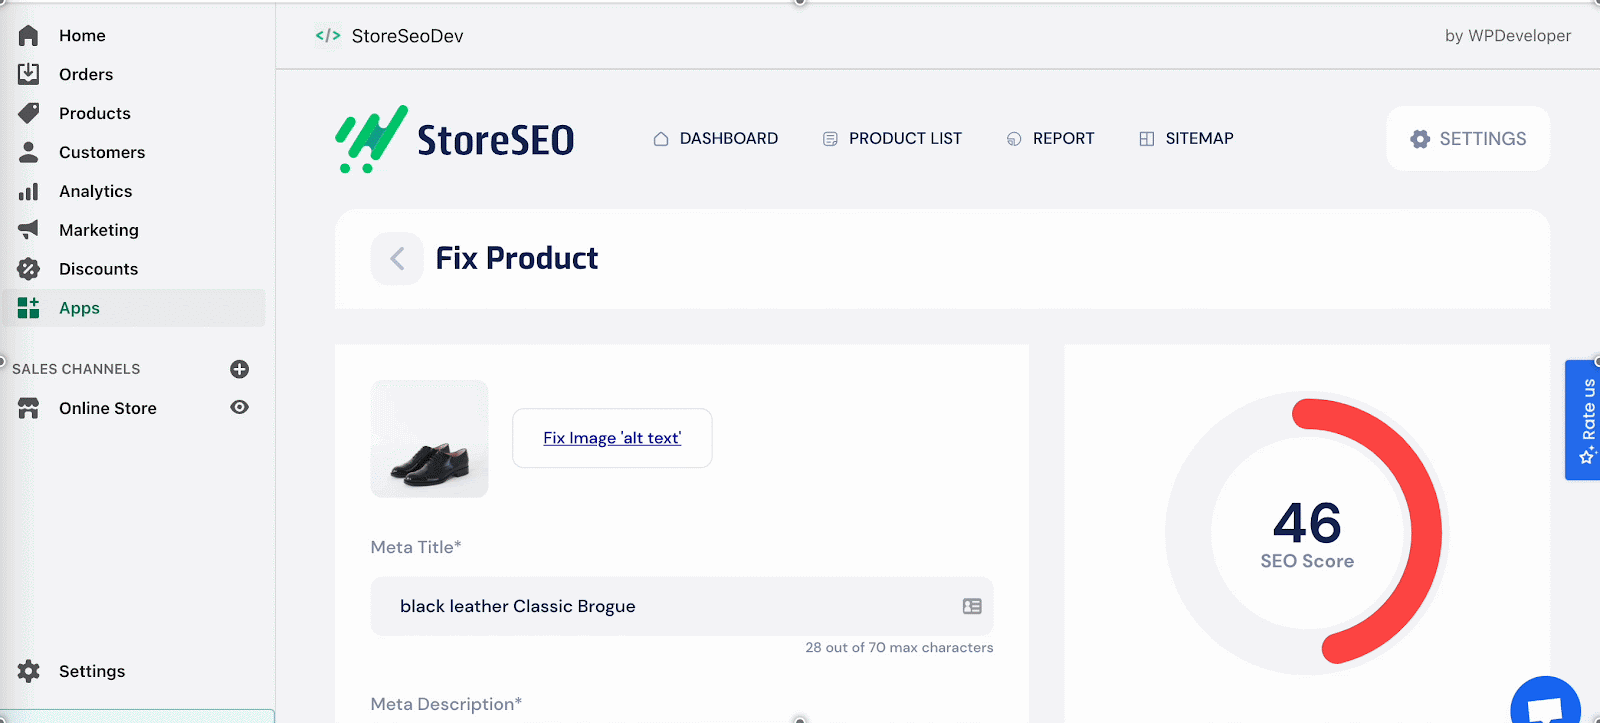Click the Discounts badge icon
Screen dimensions: 1600x723
pos(28,269)
